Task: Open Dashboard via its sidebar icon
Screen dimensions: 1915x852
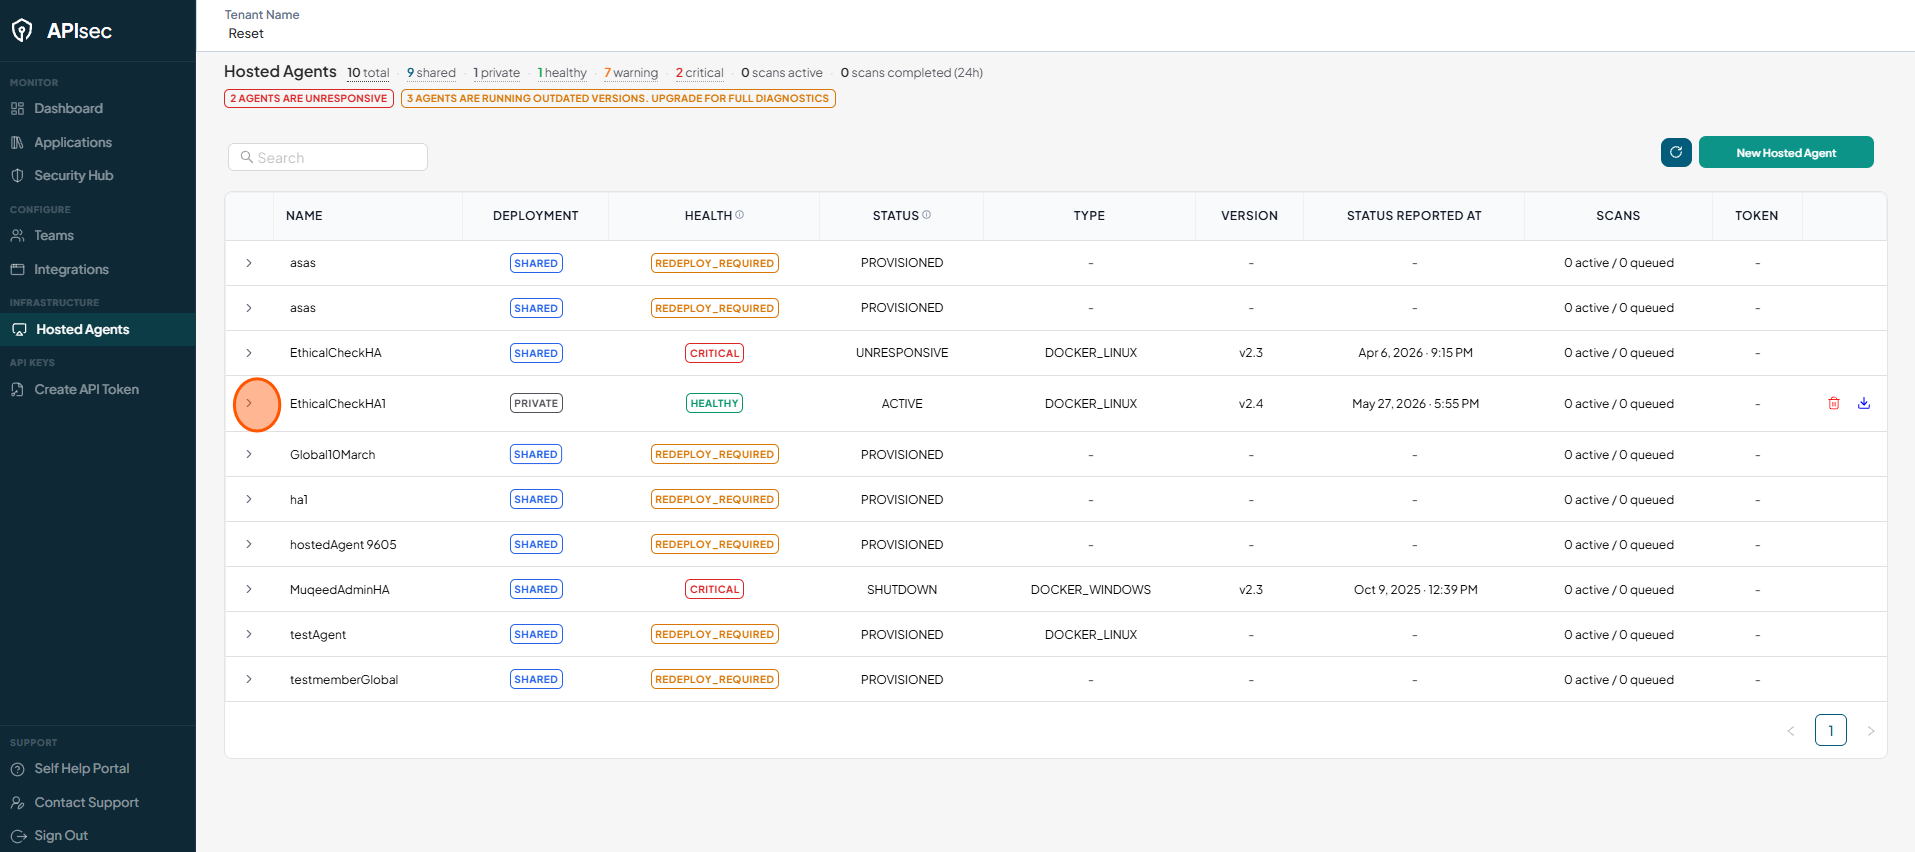Action: coord(17,108)
